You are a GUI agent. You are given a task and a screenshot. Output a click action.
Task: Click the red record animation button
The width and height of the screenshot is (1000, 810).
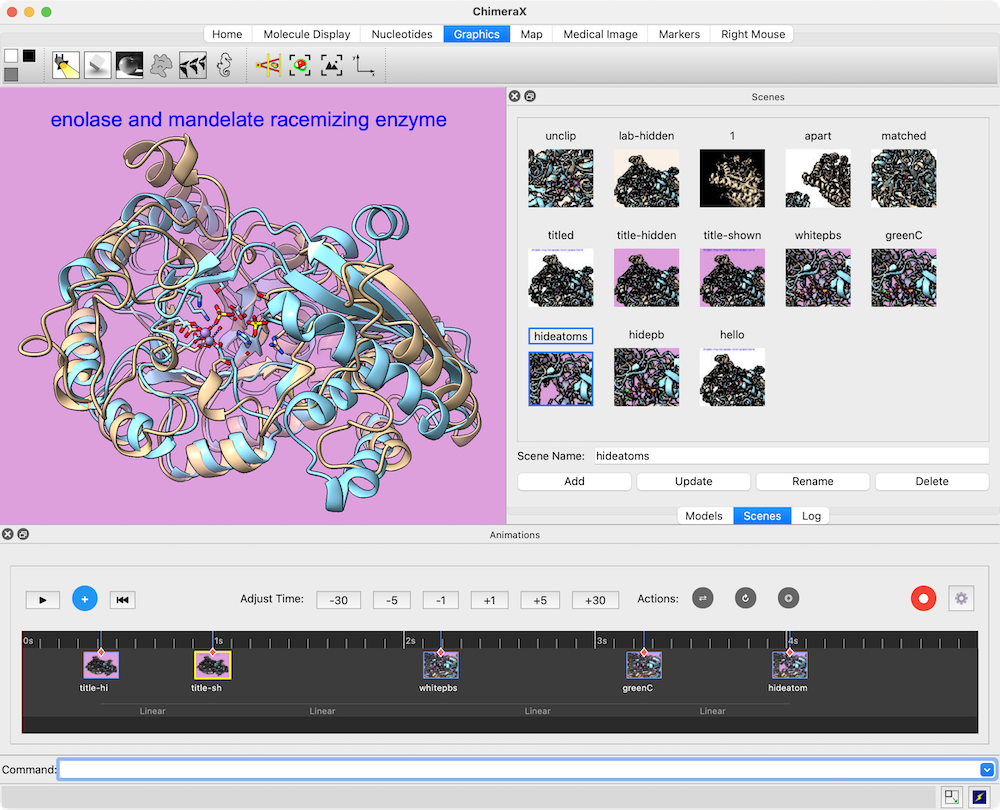[923, 599]
